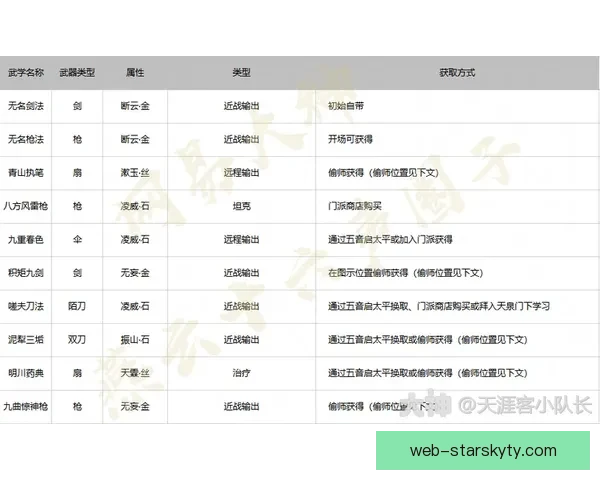Click the 武器类型 column header

pos(77,72)
